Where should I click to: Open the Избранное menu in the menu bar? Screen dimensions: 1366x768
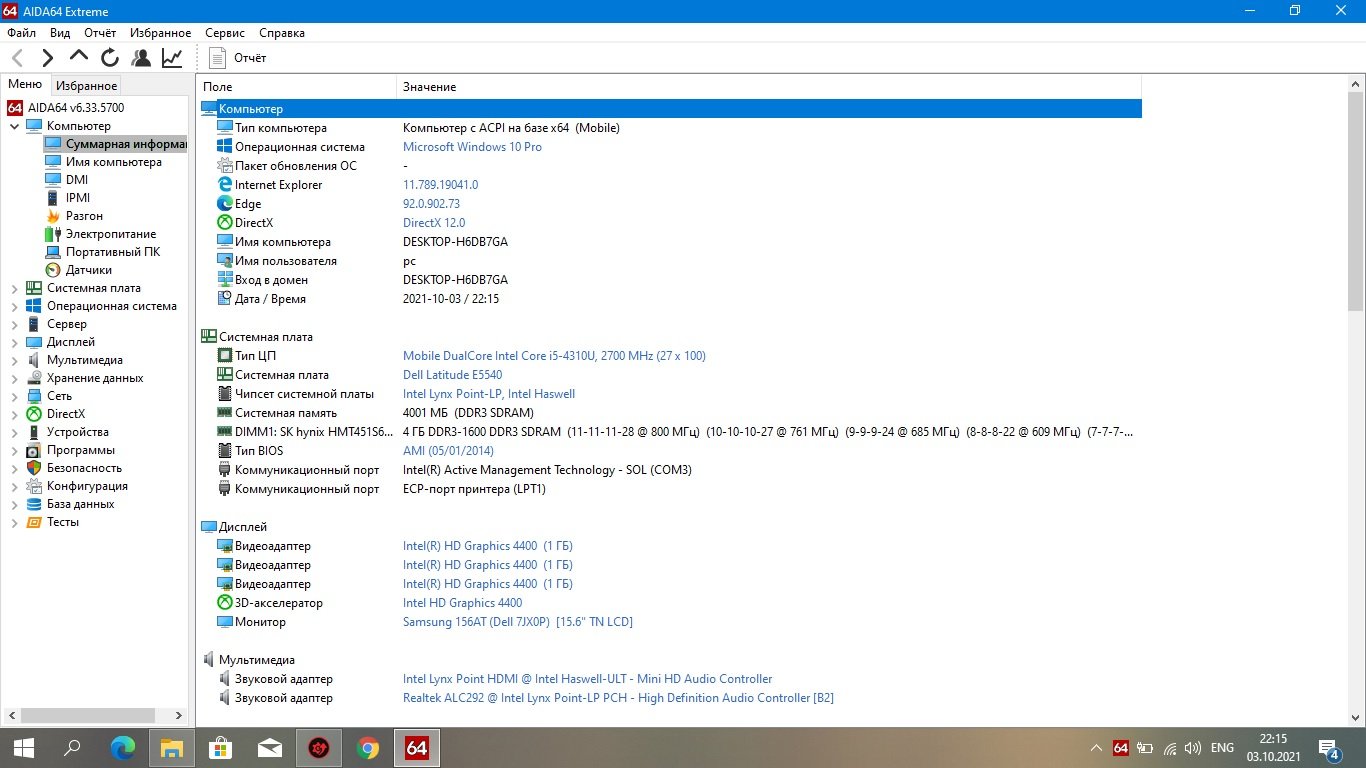[161, 33]
